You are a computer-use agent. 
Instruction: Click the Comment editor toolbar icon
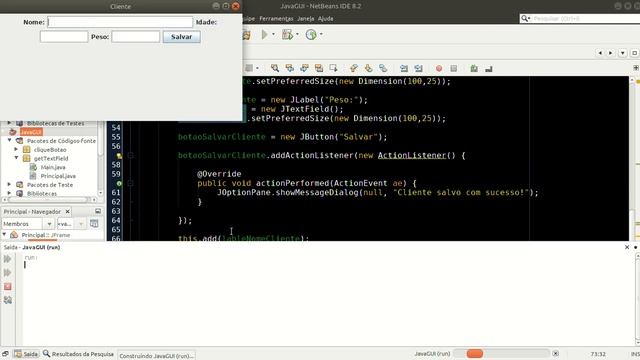[474, 69]
